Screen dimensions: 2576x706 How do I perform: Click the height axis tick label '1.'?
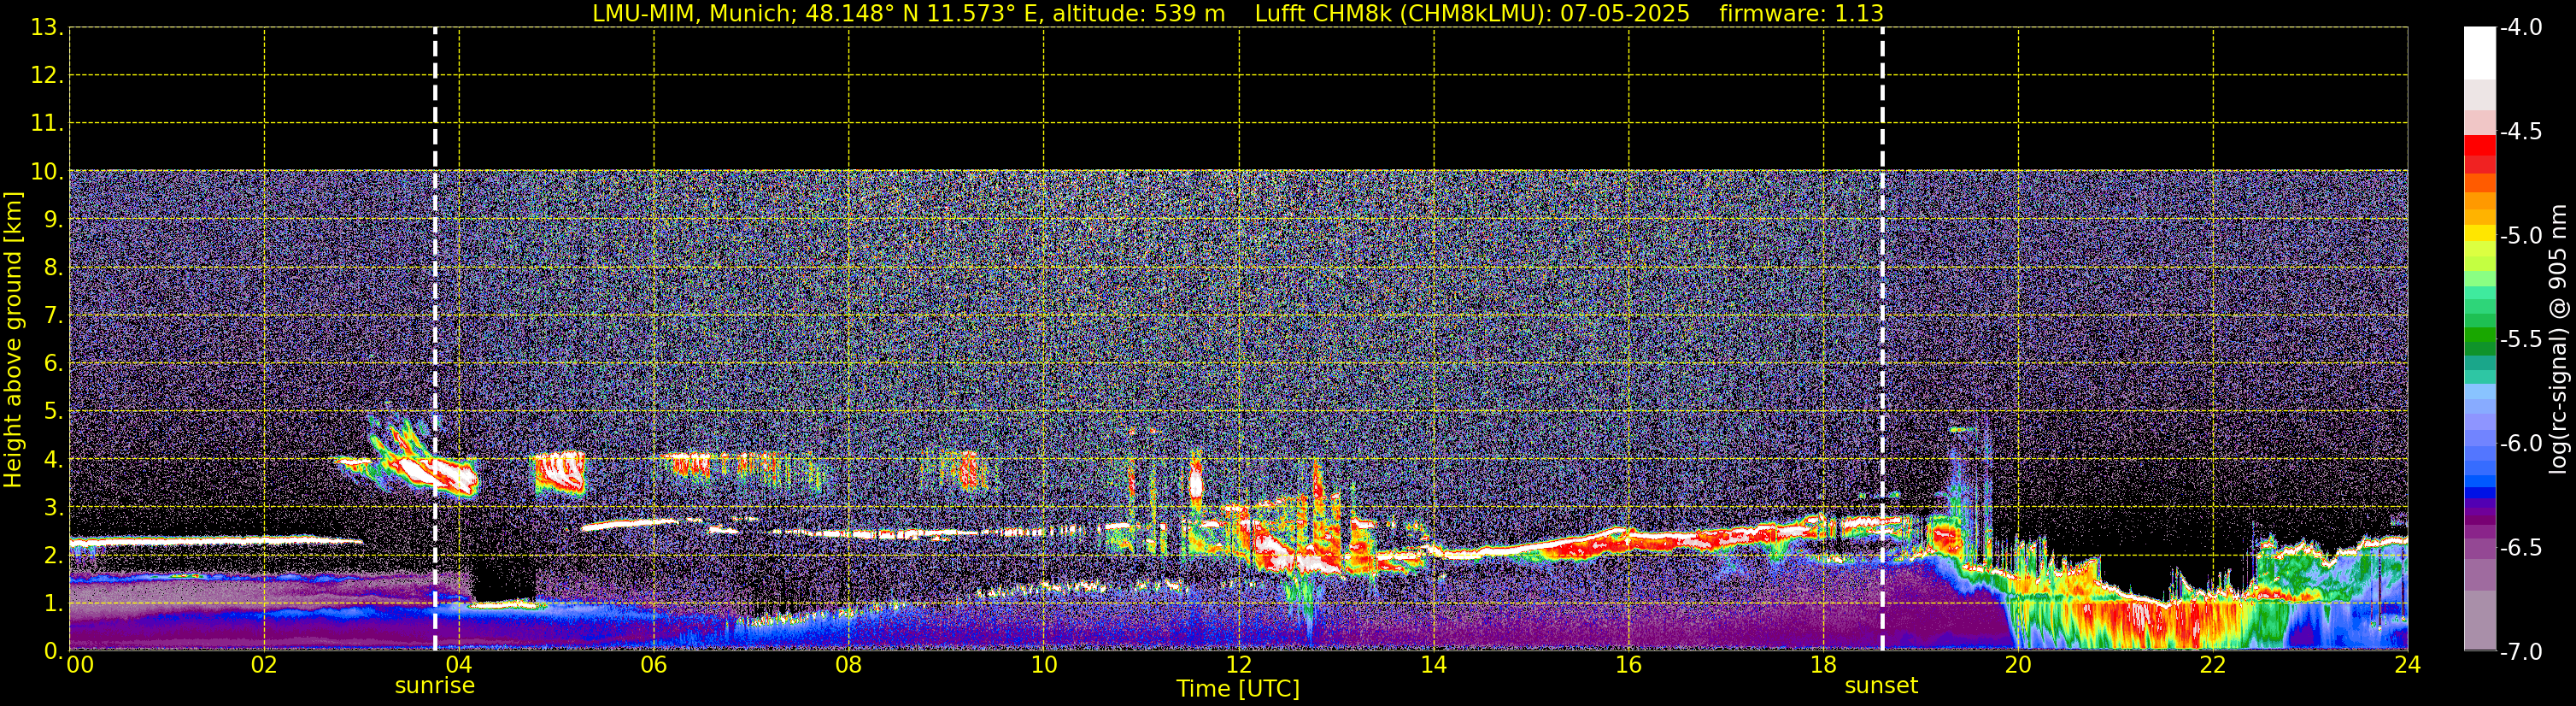(53, 604)
